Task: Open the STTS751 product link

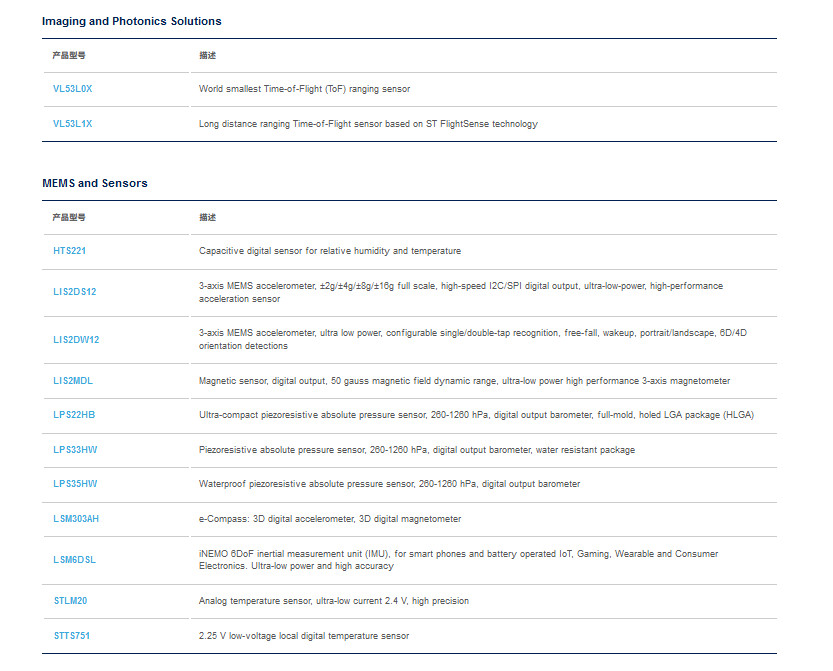Action: [x=72, y=636]
